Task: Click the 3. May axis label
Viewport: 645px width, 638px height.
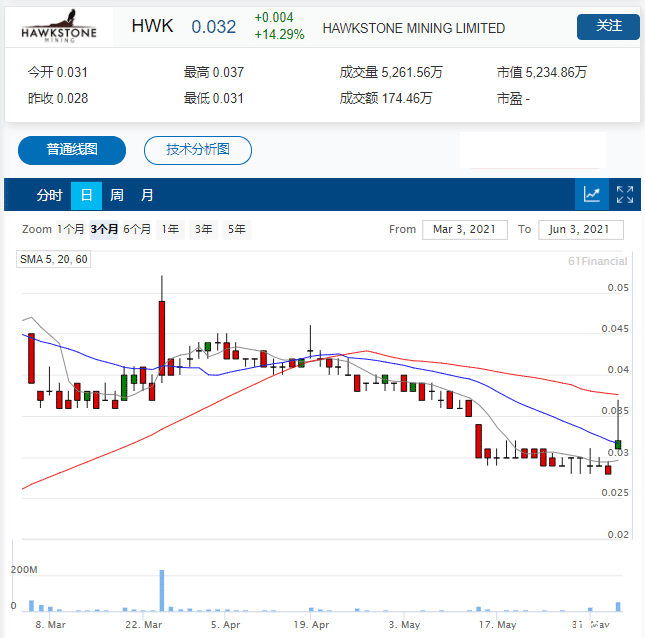Action: coord(404,624)
